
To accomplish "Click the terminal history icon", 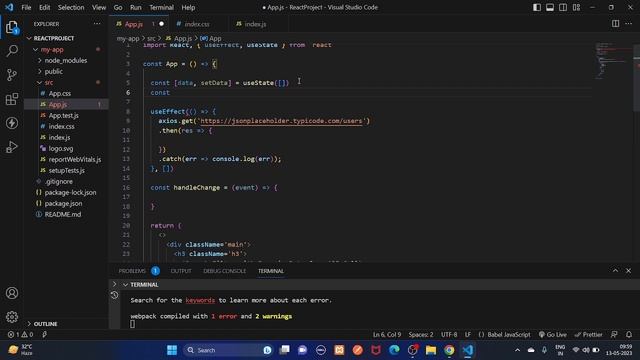I will 114,295.
